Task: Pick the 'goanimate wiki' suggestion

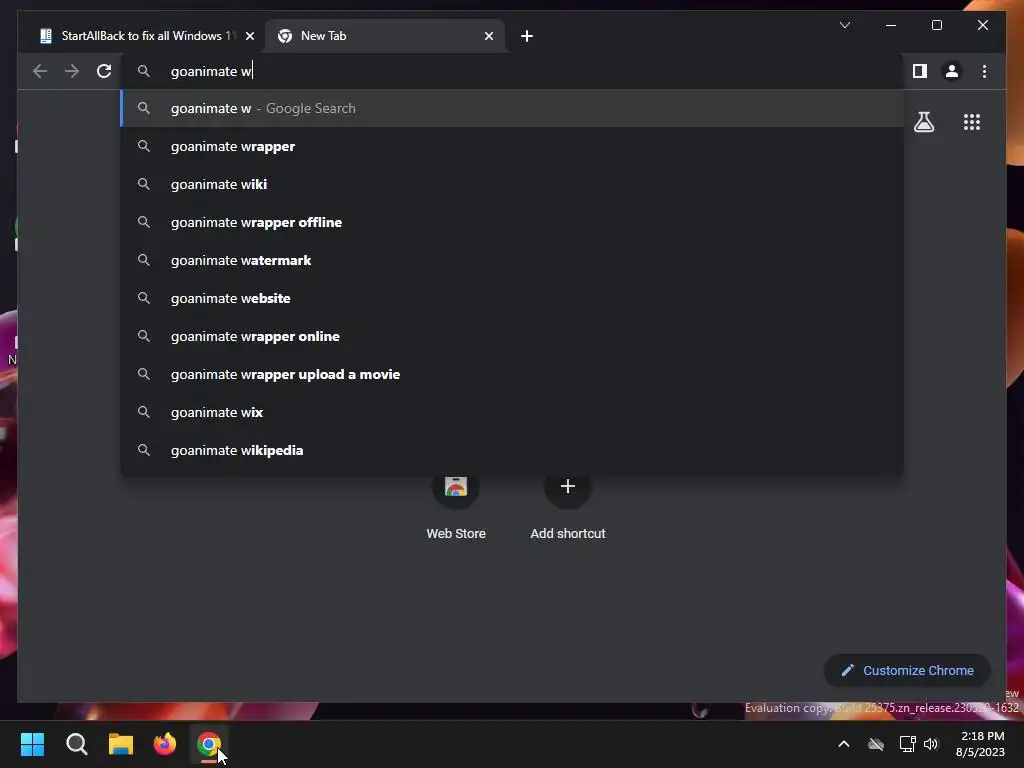Action: coord(512,184)
